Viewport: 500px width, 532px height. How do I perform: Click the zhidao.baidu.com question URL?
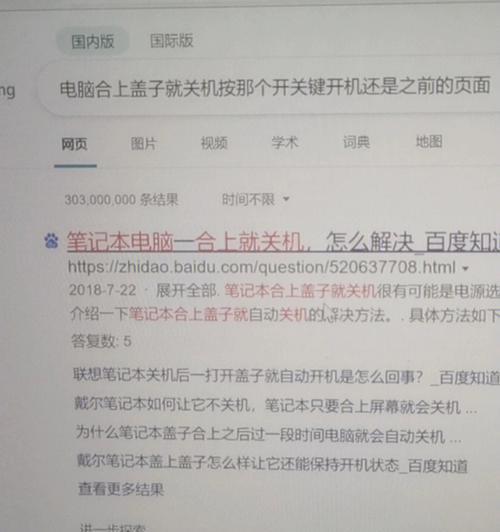(x=262, y=268)
